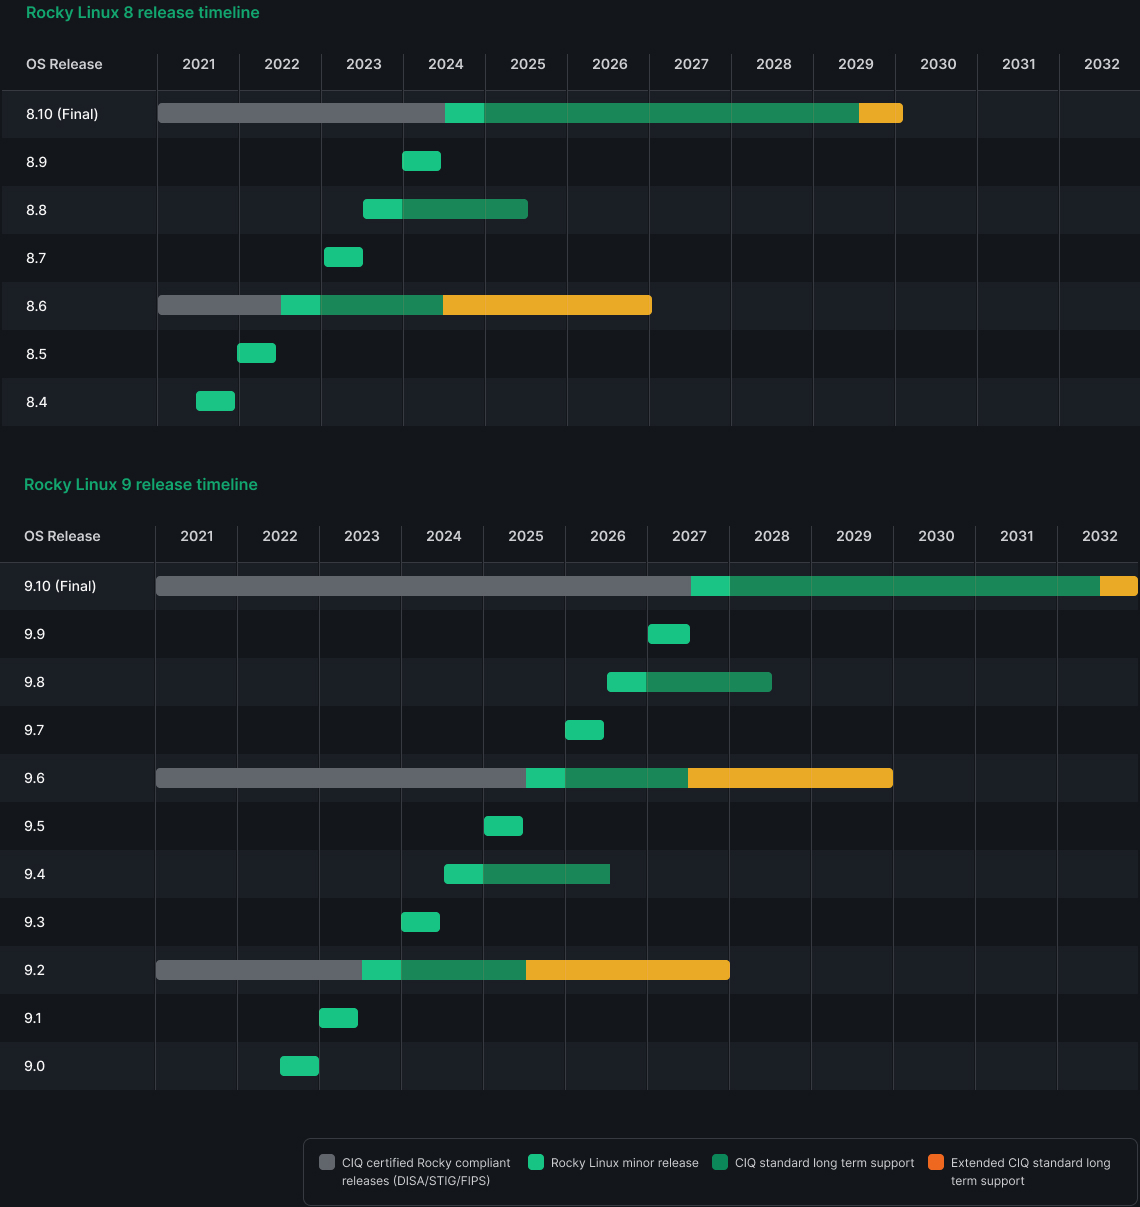1140x1207 pixels.
Task: Click the 9.3 minor release bar
Action: point(420,922)
